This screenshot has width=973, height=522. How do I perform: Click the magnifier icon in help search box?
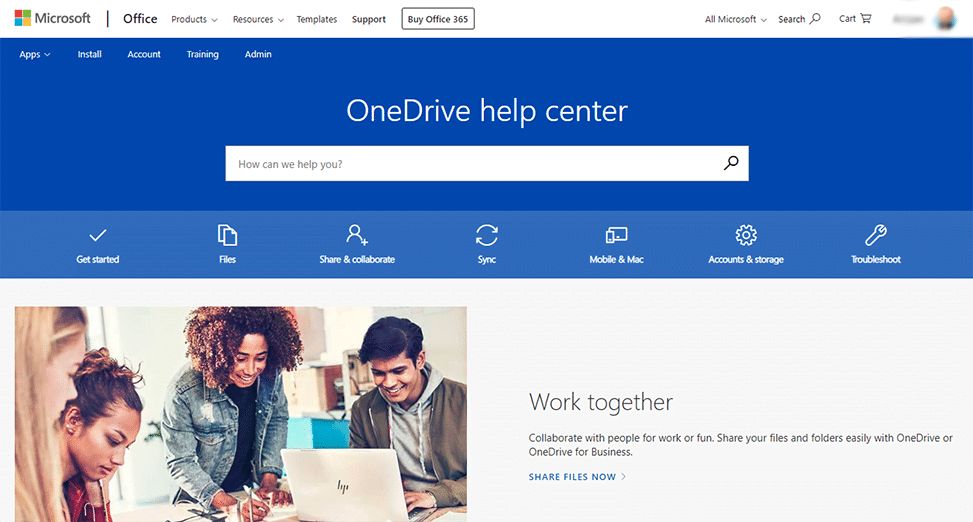(732, 163)
